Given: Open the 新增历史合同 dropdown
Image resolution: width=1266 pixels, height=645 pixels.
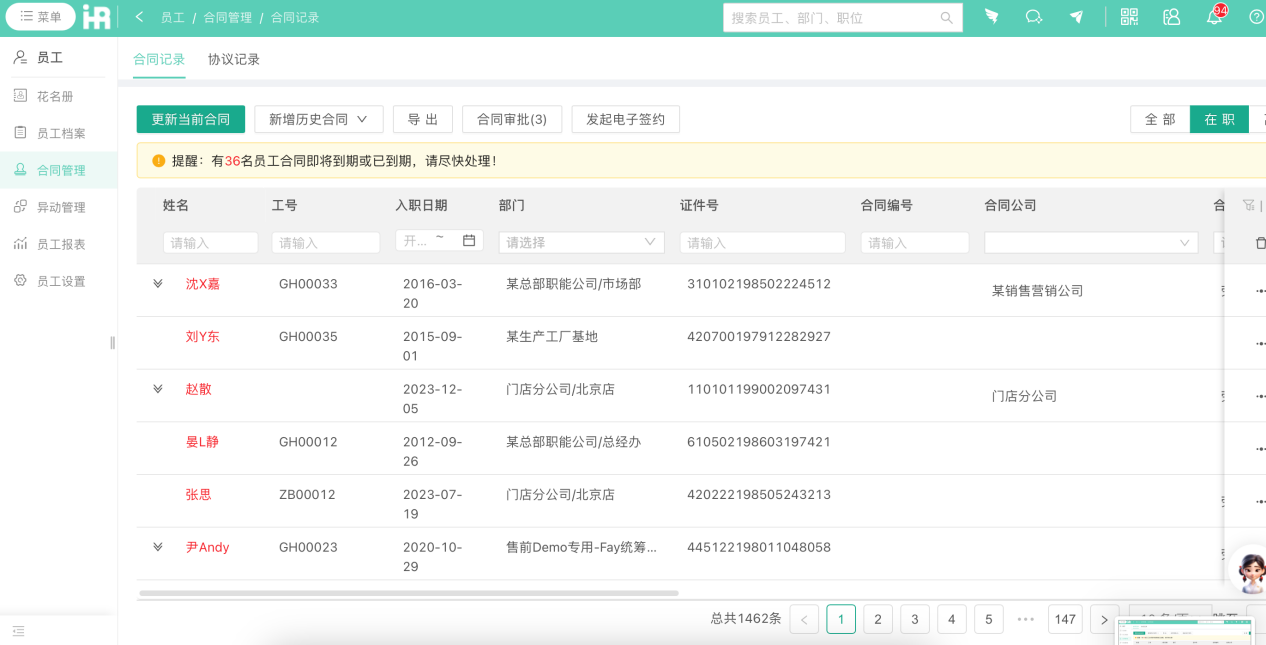Looking at the screenshot, I should [x=318, y=118].
